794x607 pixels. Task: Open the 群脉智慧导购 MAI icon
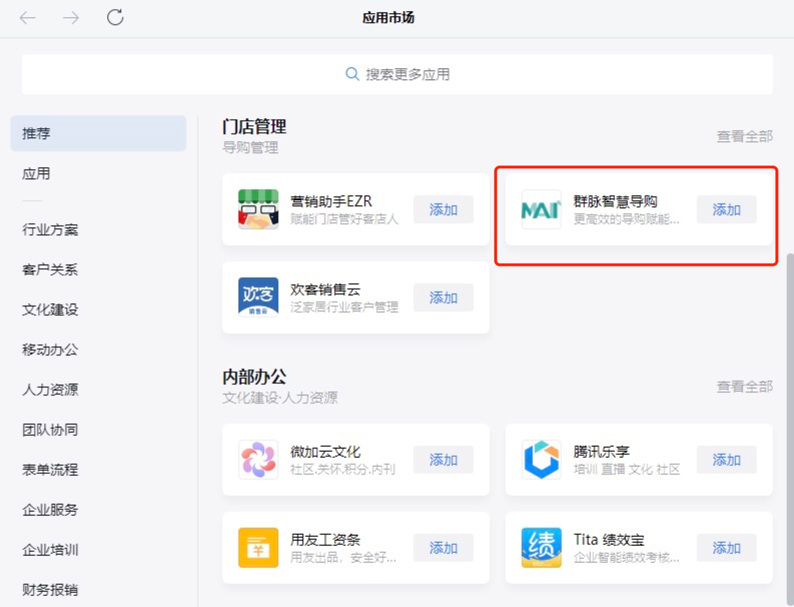pyautogui.click(x=541, y=209)
